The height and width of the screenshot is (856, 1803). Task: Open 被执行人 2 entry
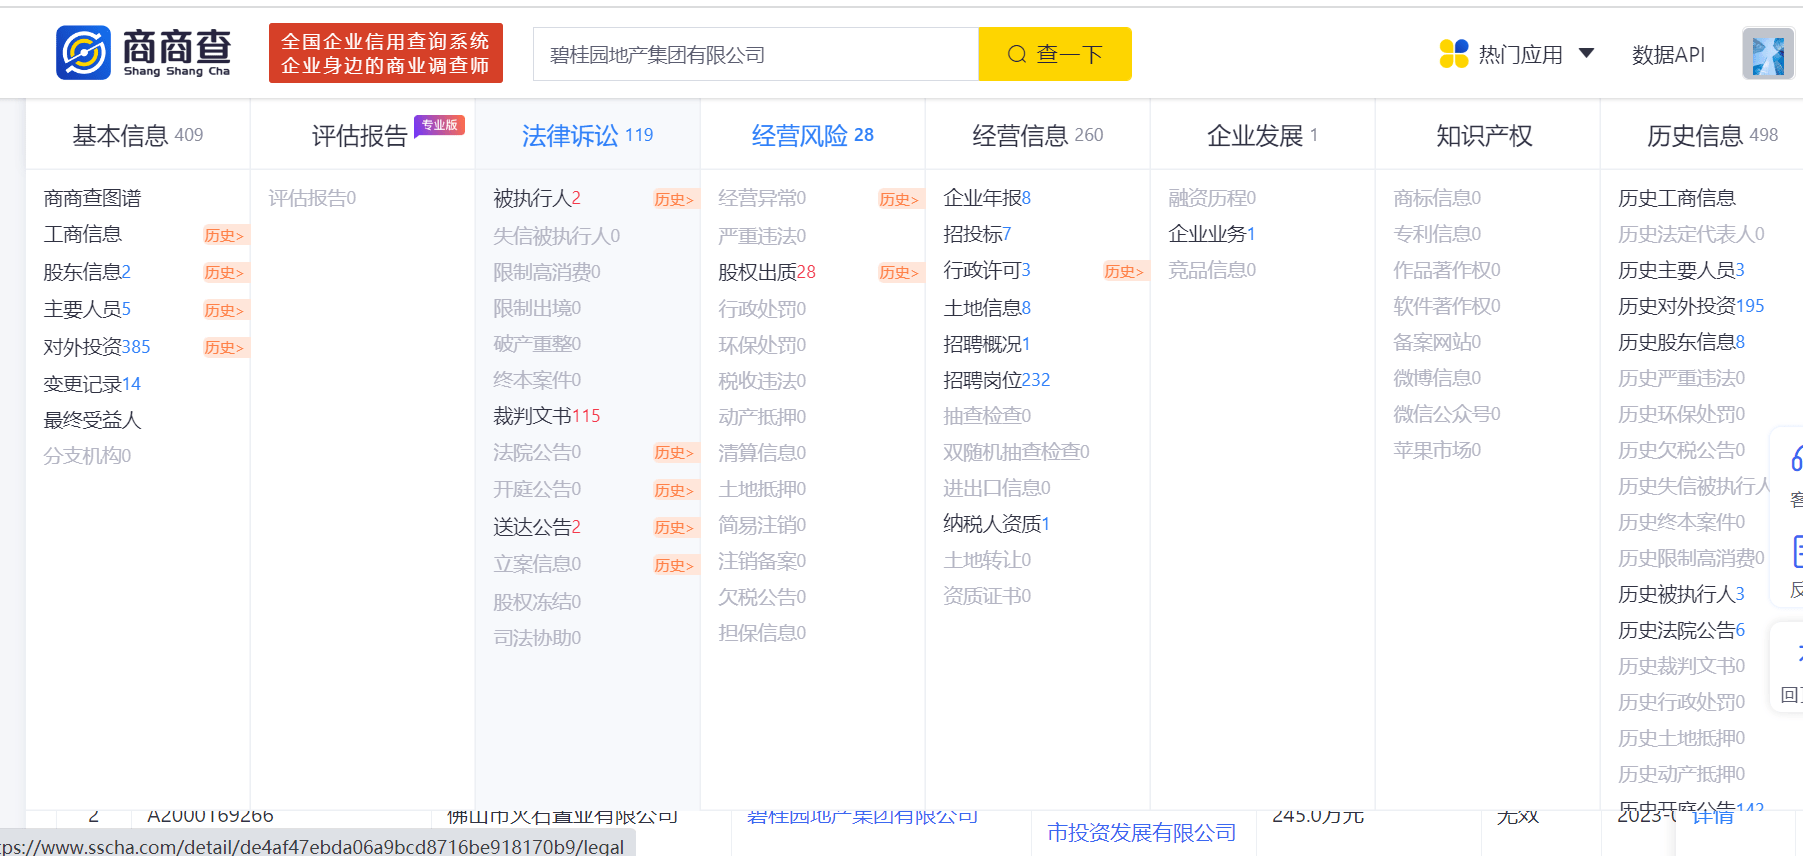click(537, 198)
